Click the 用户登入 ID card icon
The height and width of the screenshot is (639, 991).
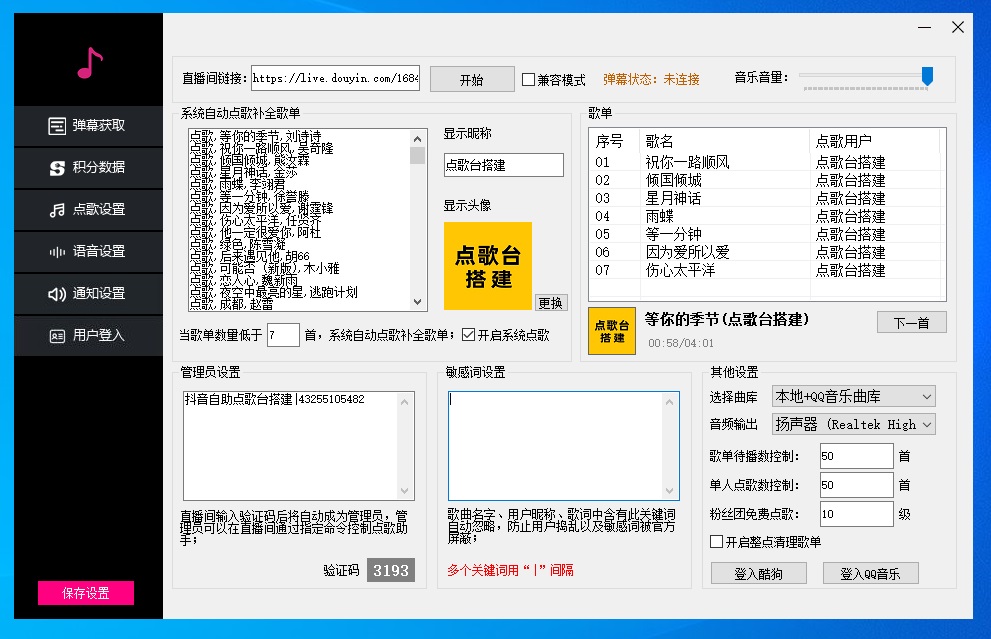pos(57,336)
